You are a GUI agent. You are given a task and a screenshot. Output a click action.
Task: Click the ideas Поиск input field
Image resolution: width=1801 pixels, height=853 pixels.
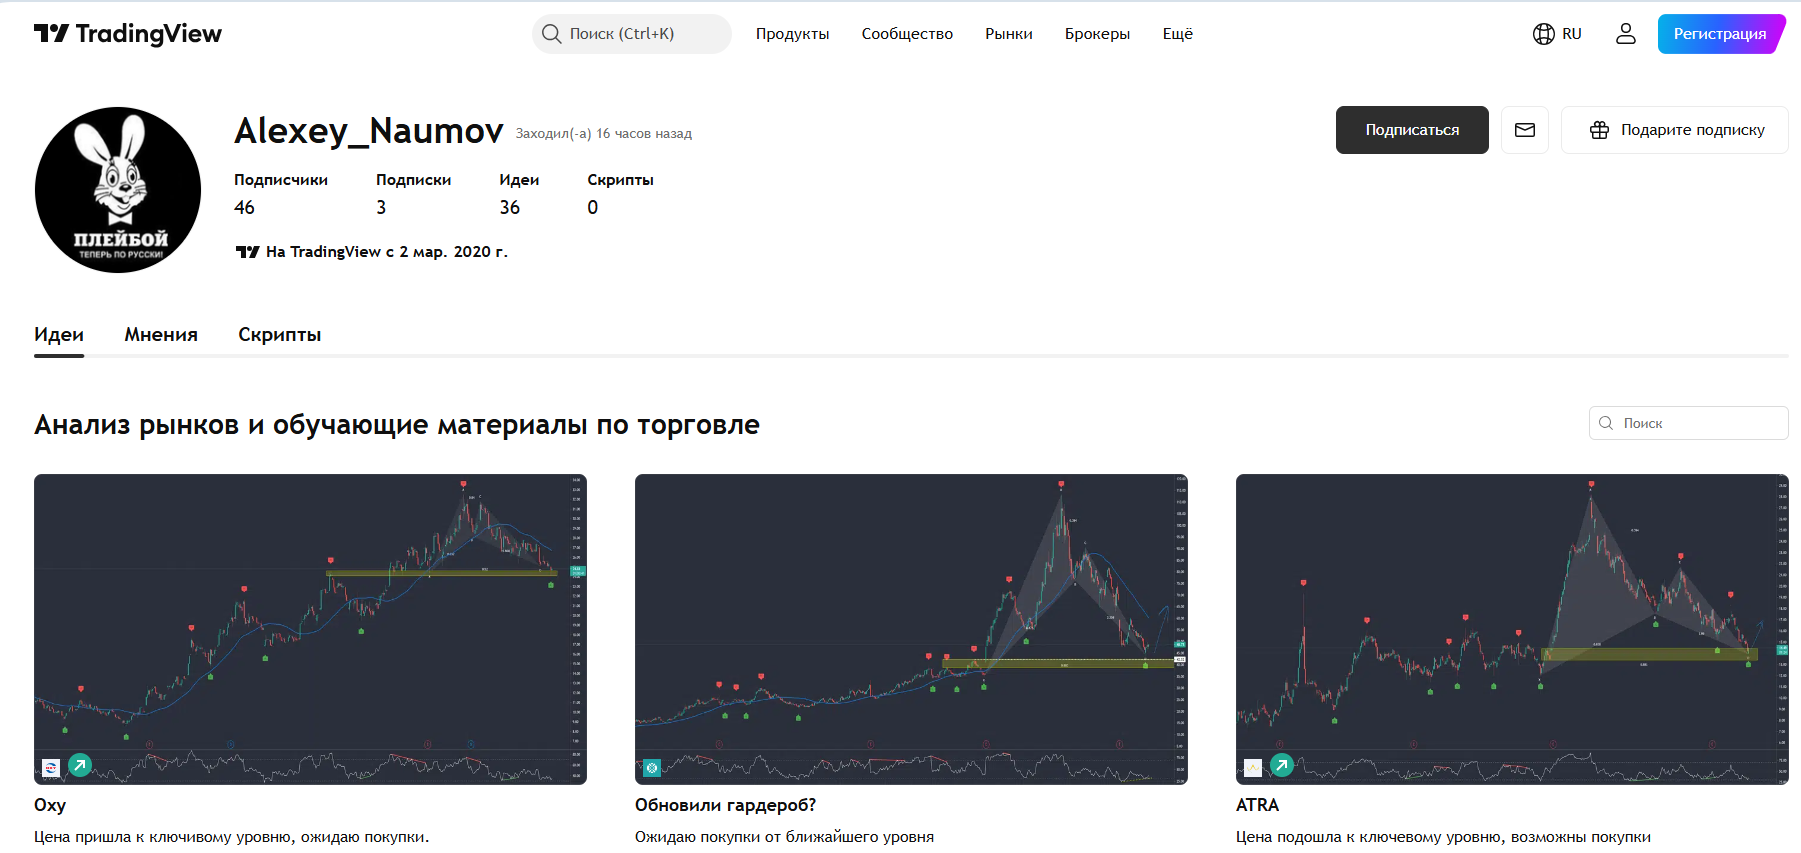pyautogui.click(x=1689, y=423)
